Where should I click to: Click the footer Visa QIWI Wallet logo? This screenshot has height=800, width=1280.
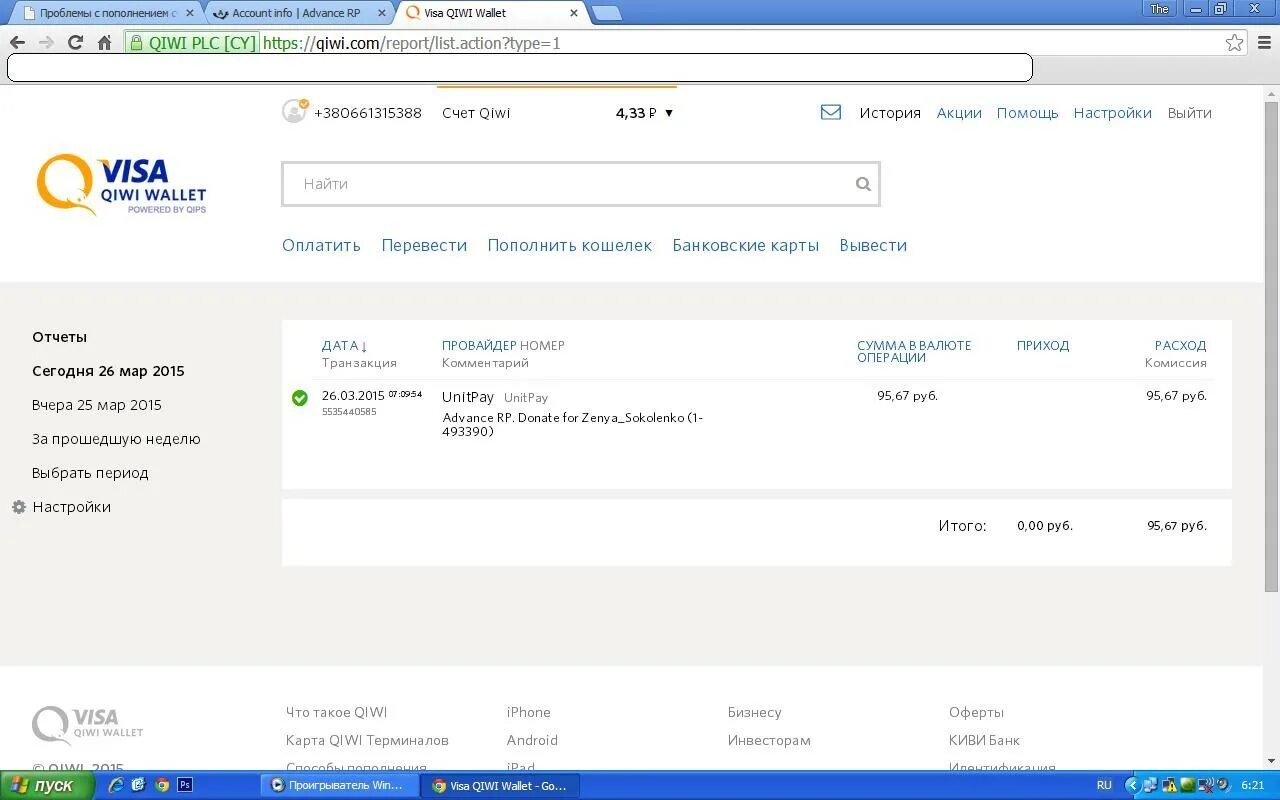tap(88, 725)
